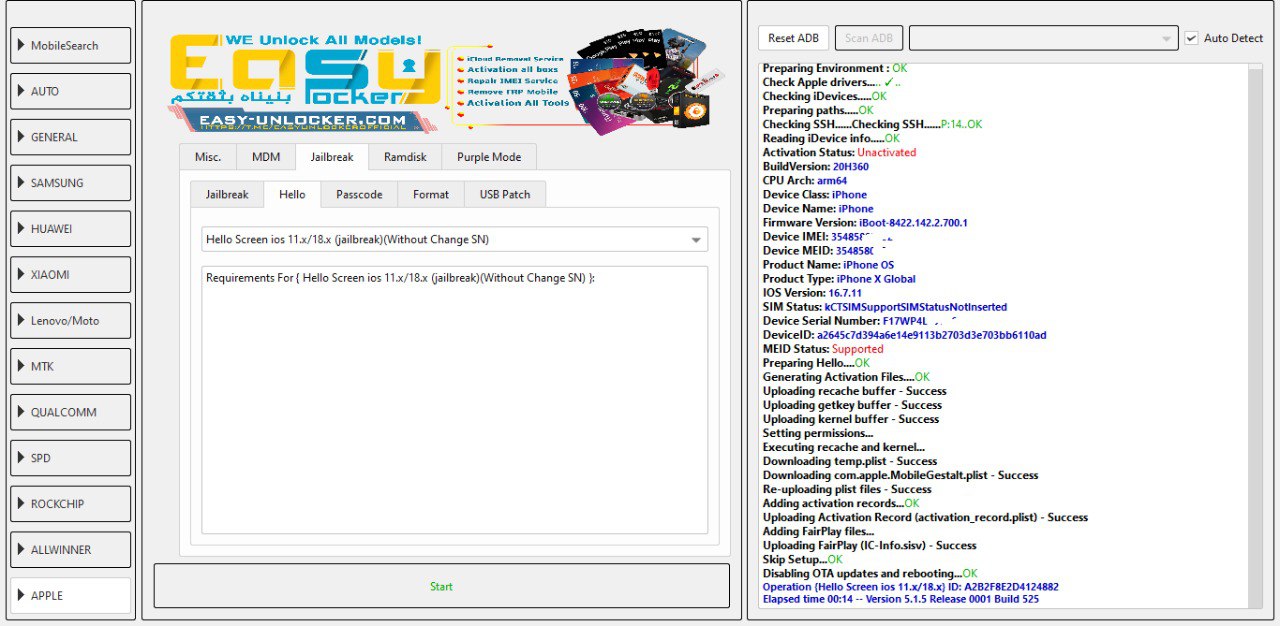Click the Operation ID log line

[910, 587]
